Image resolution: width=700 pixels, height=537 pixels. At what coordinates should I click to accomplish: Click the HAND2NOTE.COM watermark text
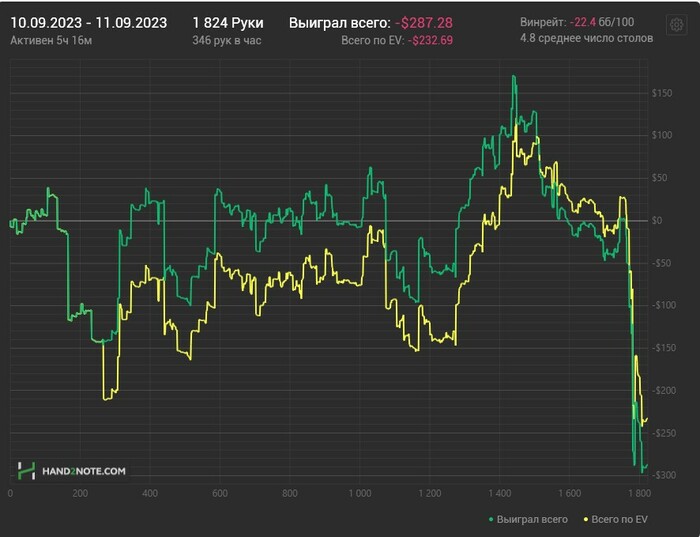tap(84, 471)
